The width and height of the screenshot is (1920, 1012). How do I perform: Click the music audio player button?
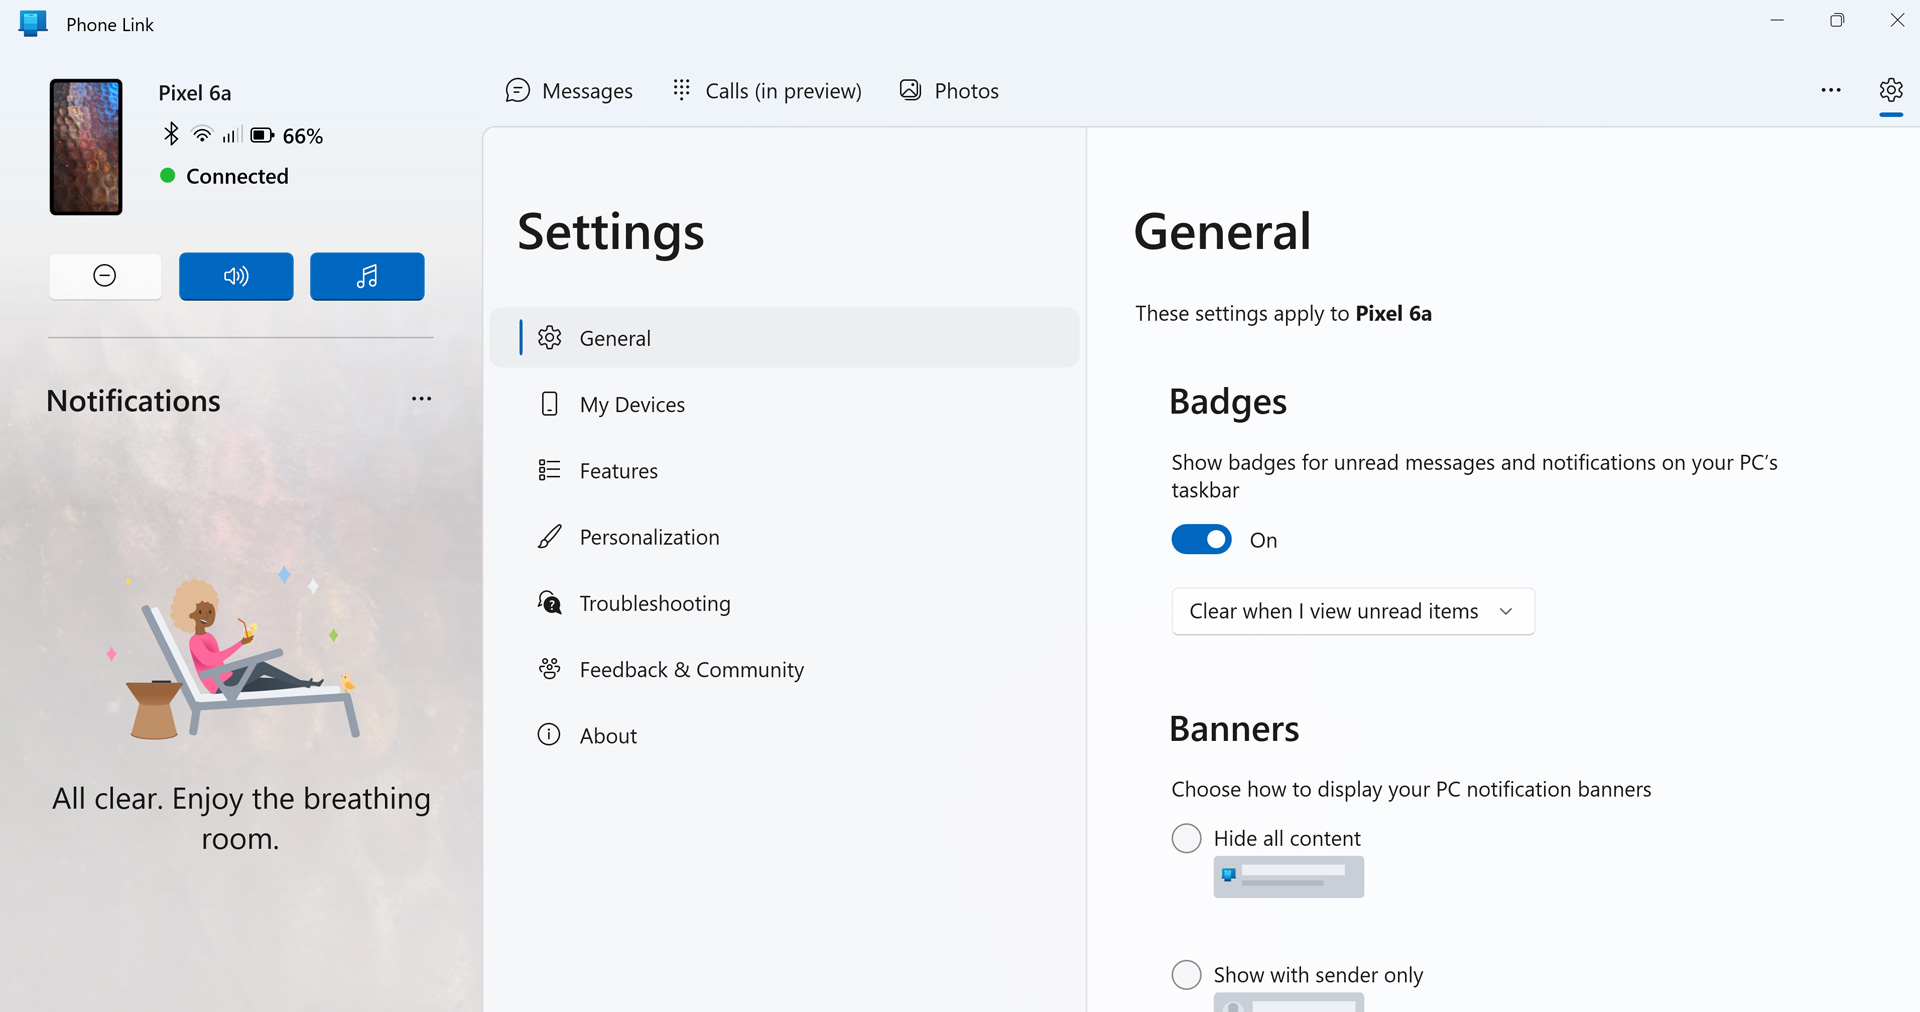(x=367, y=276)
